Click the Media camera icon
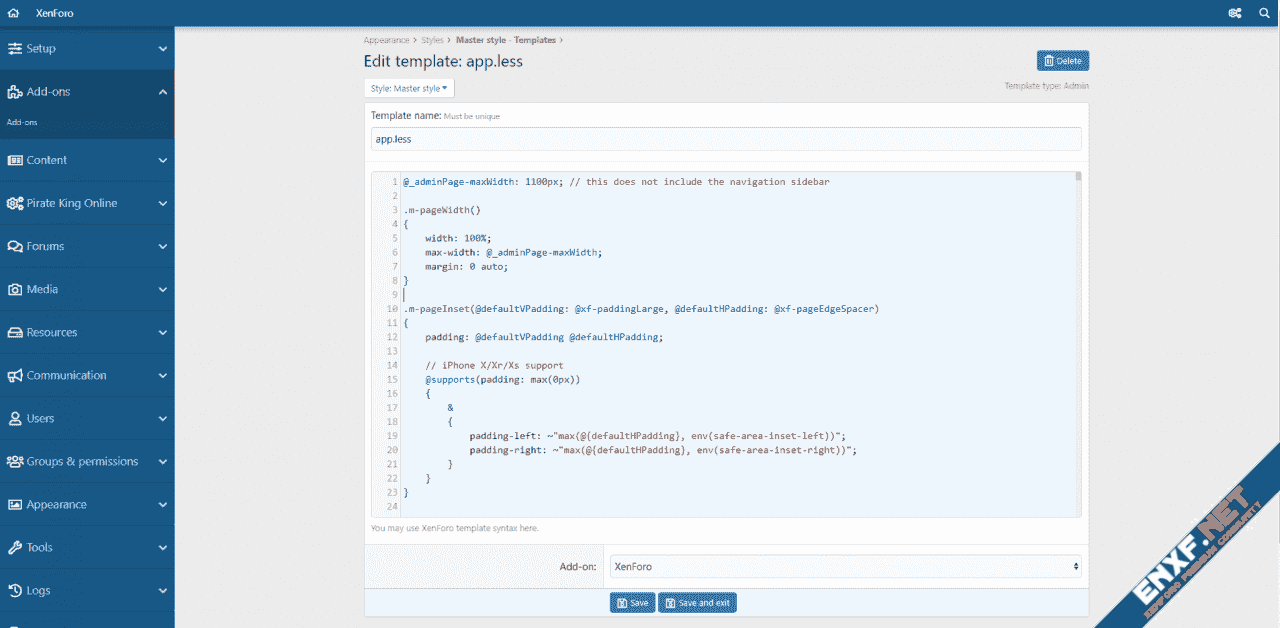 tap(15, 289)
